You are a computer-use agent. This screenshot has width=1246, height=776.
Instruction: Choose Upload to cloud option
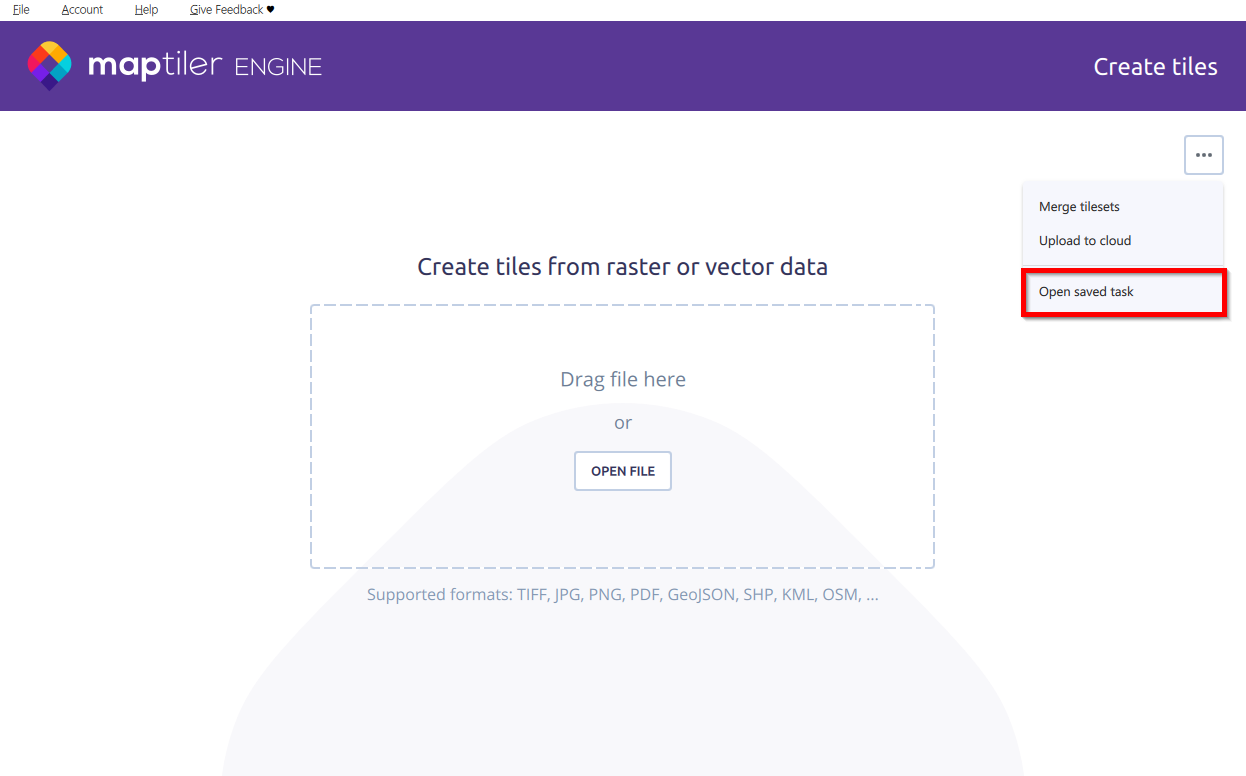pos(1085,241)
